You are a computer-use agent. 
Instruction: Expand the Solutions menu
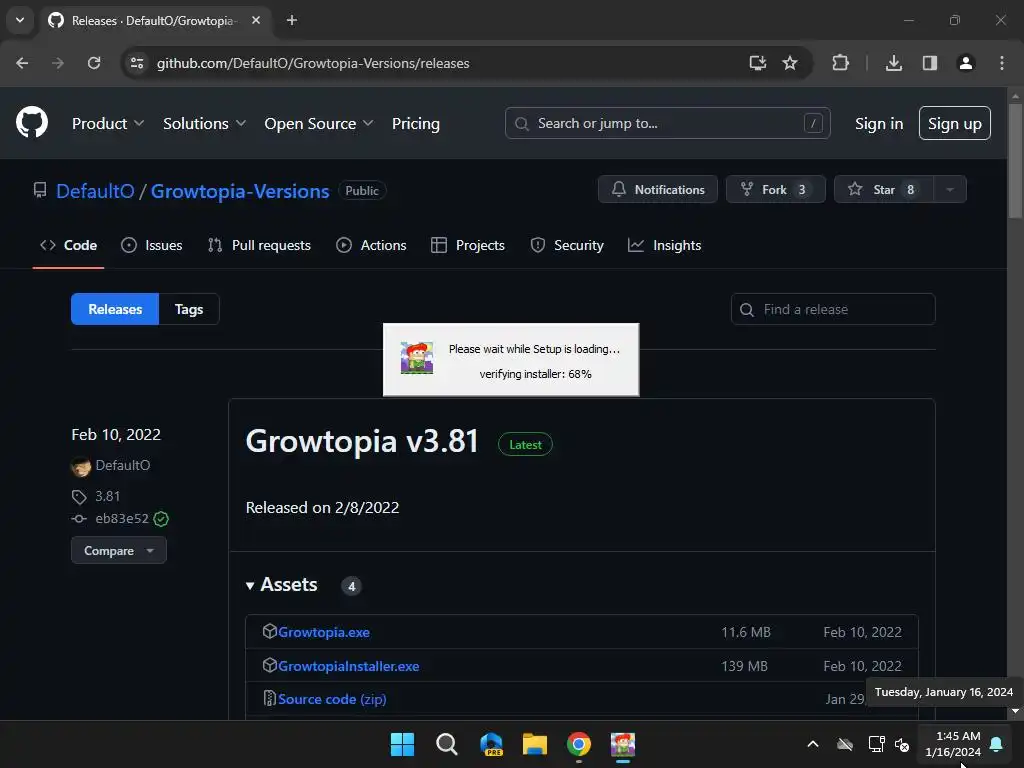(204, 123)
